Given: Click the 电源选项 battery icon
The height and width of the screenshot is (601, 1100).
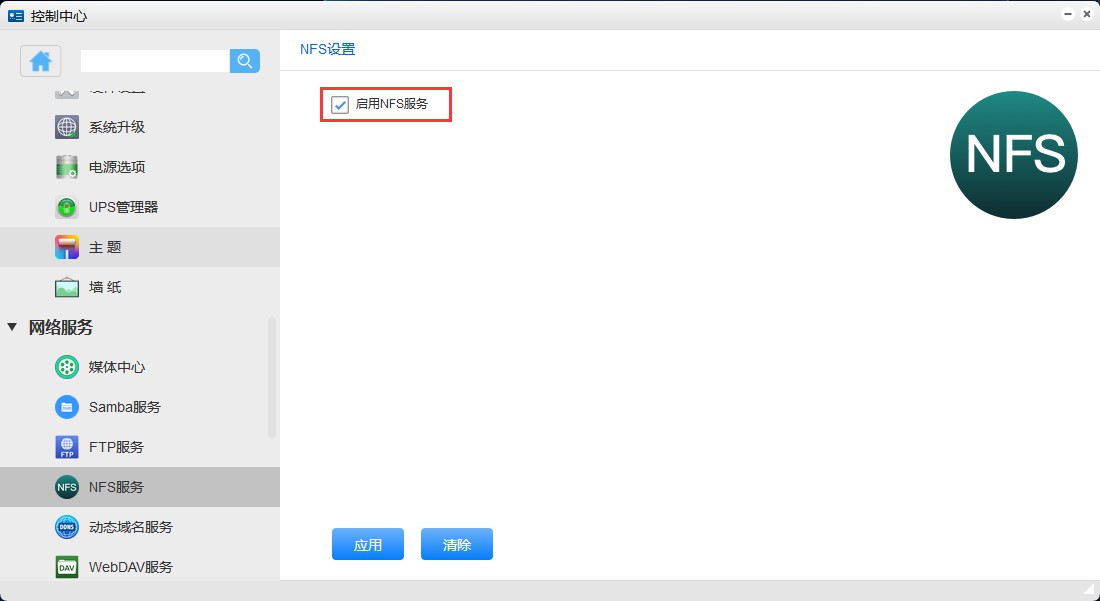Looking at the screenshot, I should [67, 167].
